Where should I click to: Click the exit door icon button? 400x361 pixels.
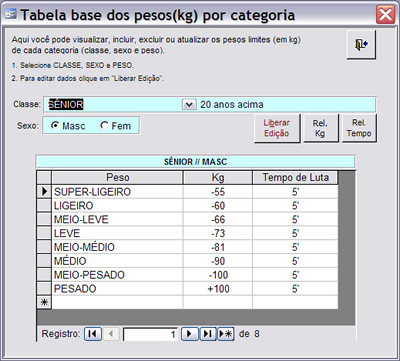tap(361, 45)
